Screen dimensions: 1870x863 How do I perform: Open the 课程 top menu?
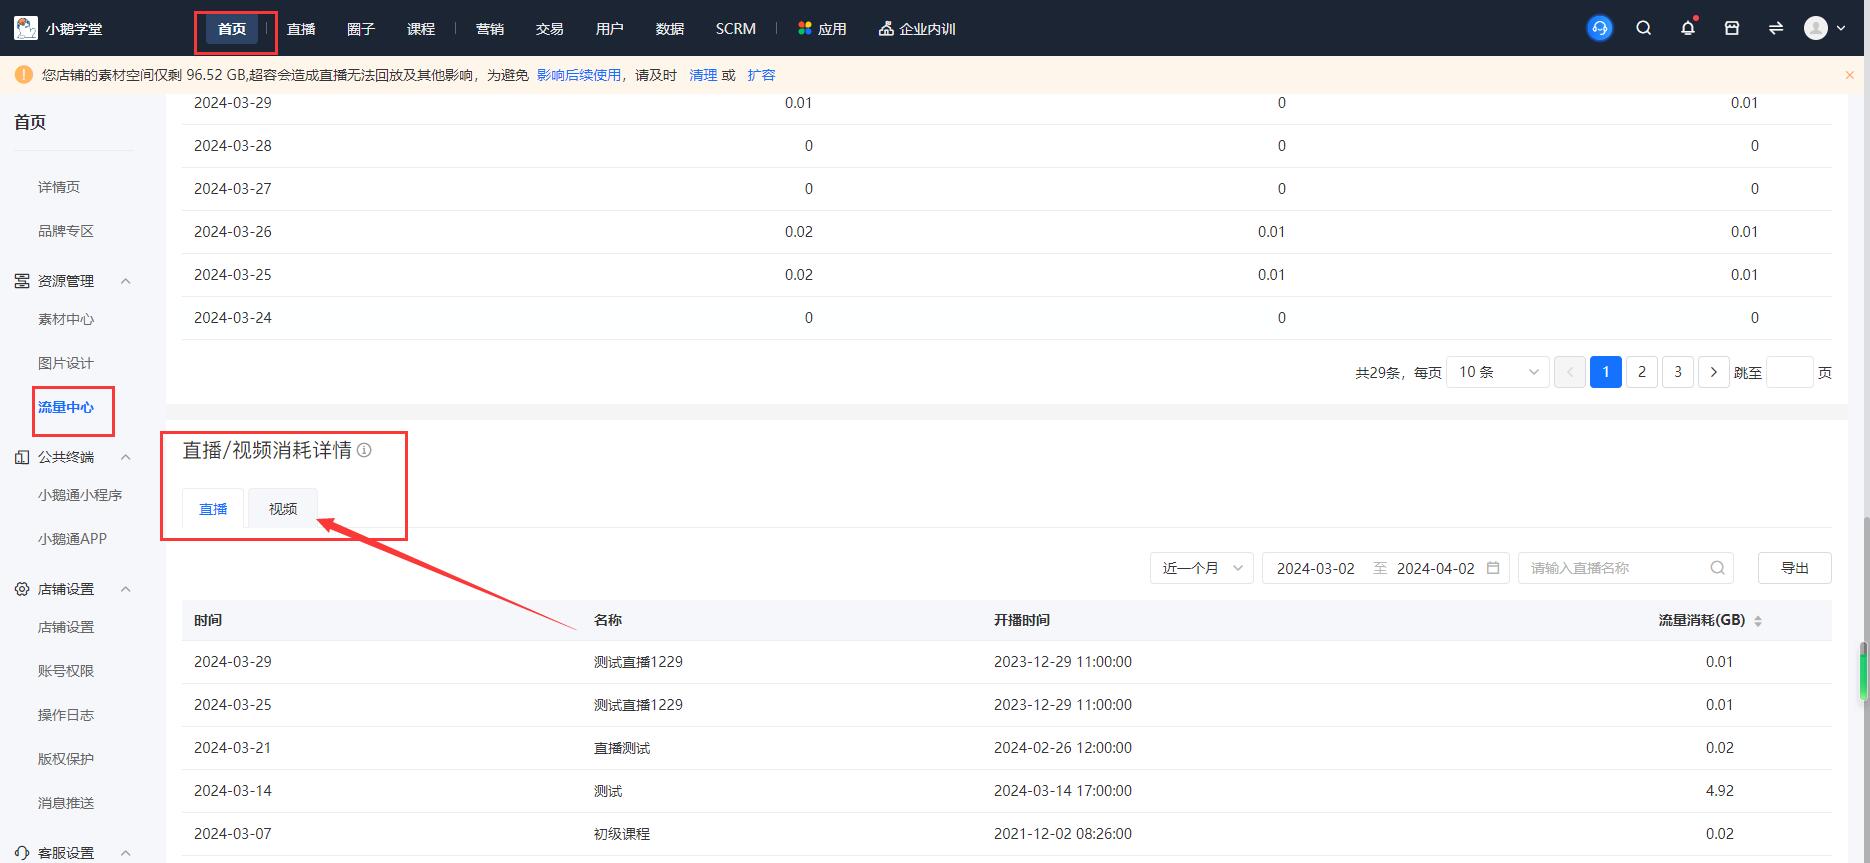coord(421,29)
